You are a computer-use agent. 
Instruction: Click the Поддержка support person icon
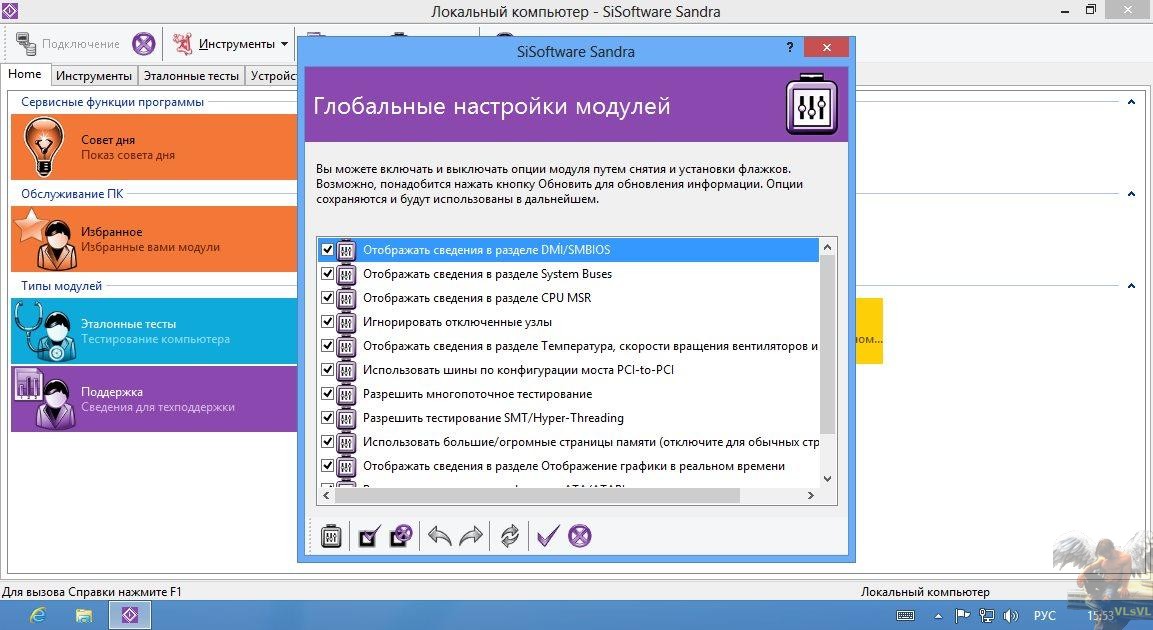pyautogui.click(x=46, y=398)
